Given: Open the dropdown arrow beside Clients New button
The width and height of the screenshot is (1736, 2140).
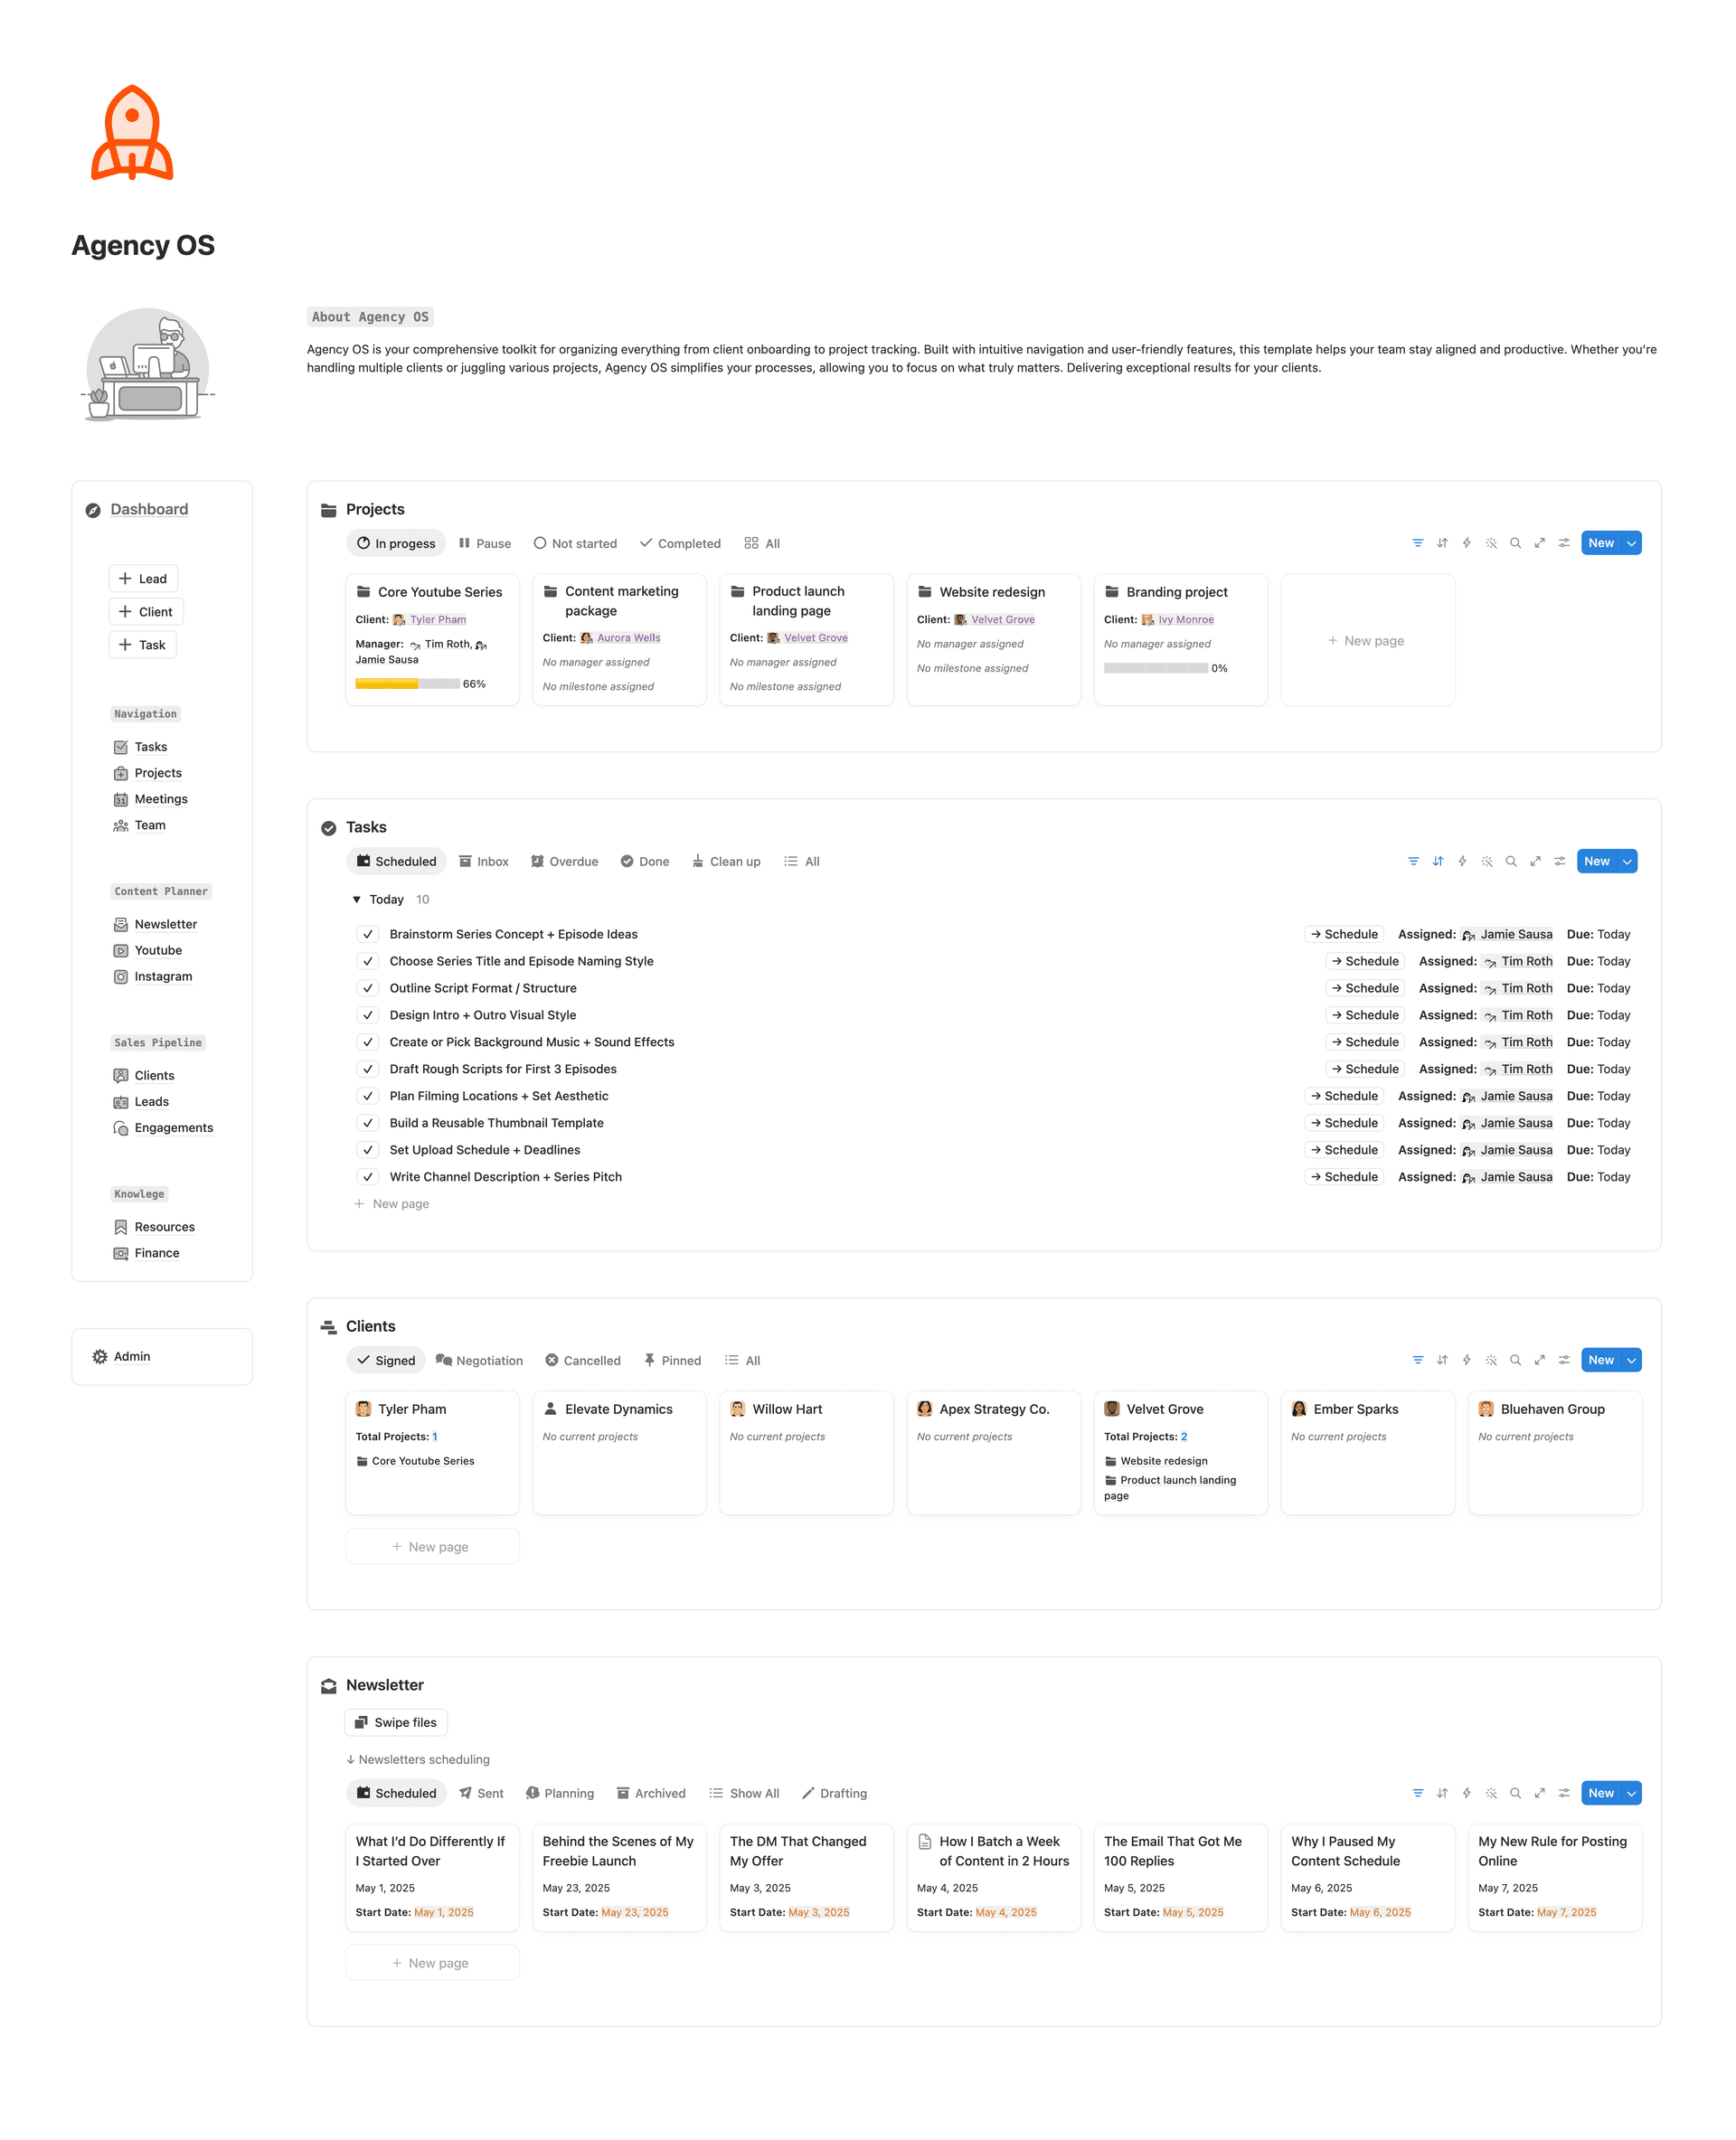Looking at the screenshot, I should pos(1631,1360).
